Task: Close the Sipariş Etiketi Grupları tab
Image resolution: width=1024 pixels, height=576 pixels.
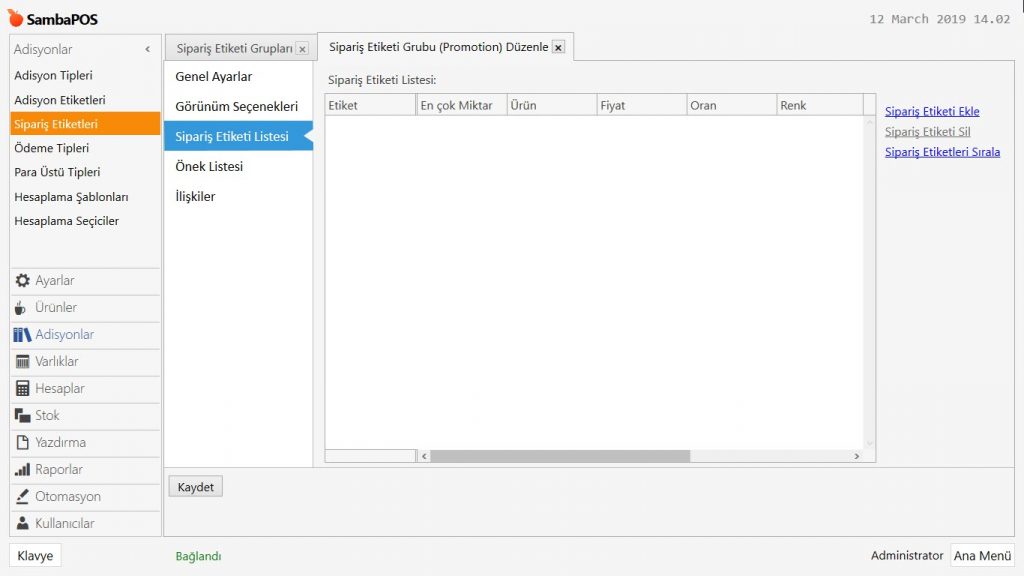Action: tap(302, 49)
